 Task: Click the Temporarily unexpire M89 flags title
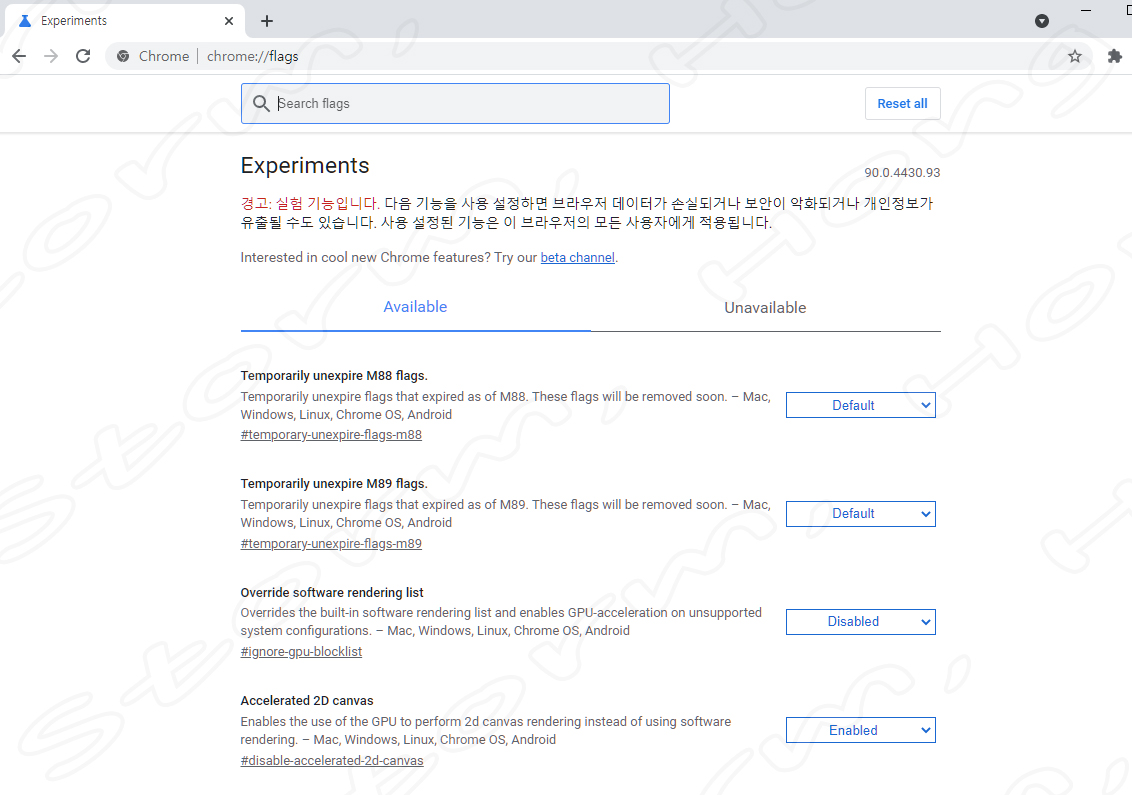click(x=334, y=484)
